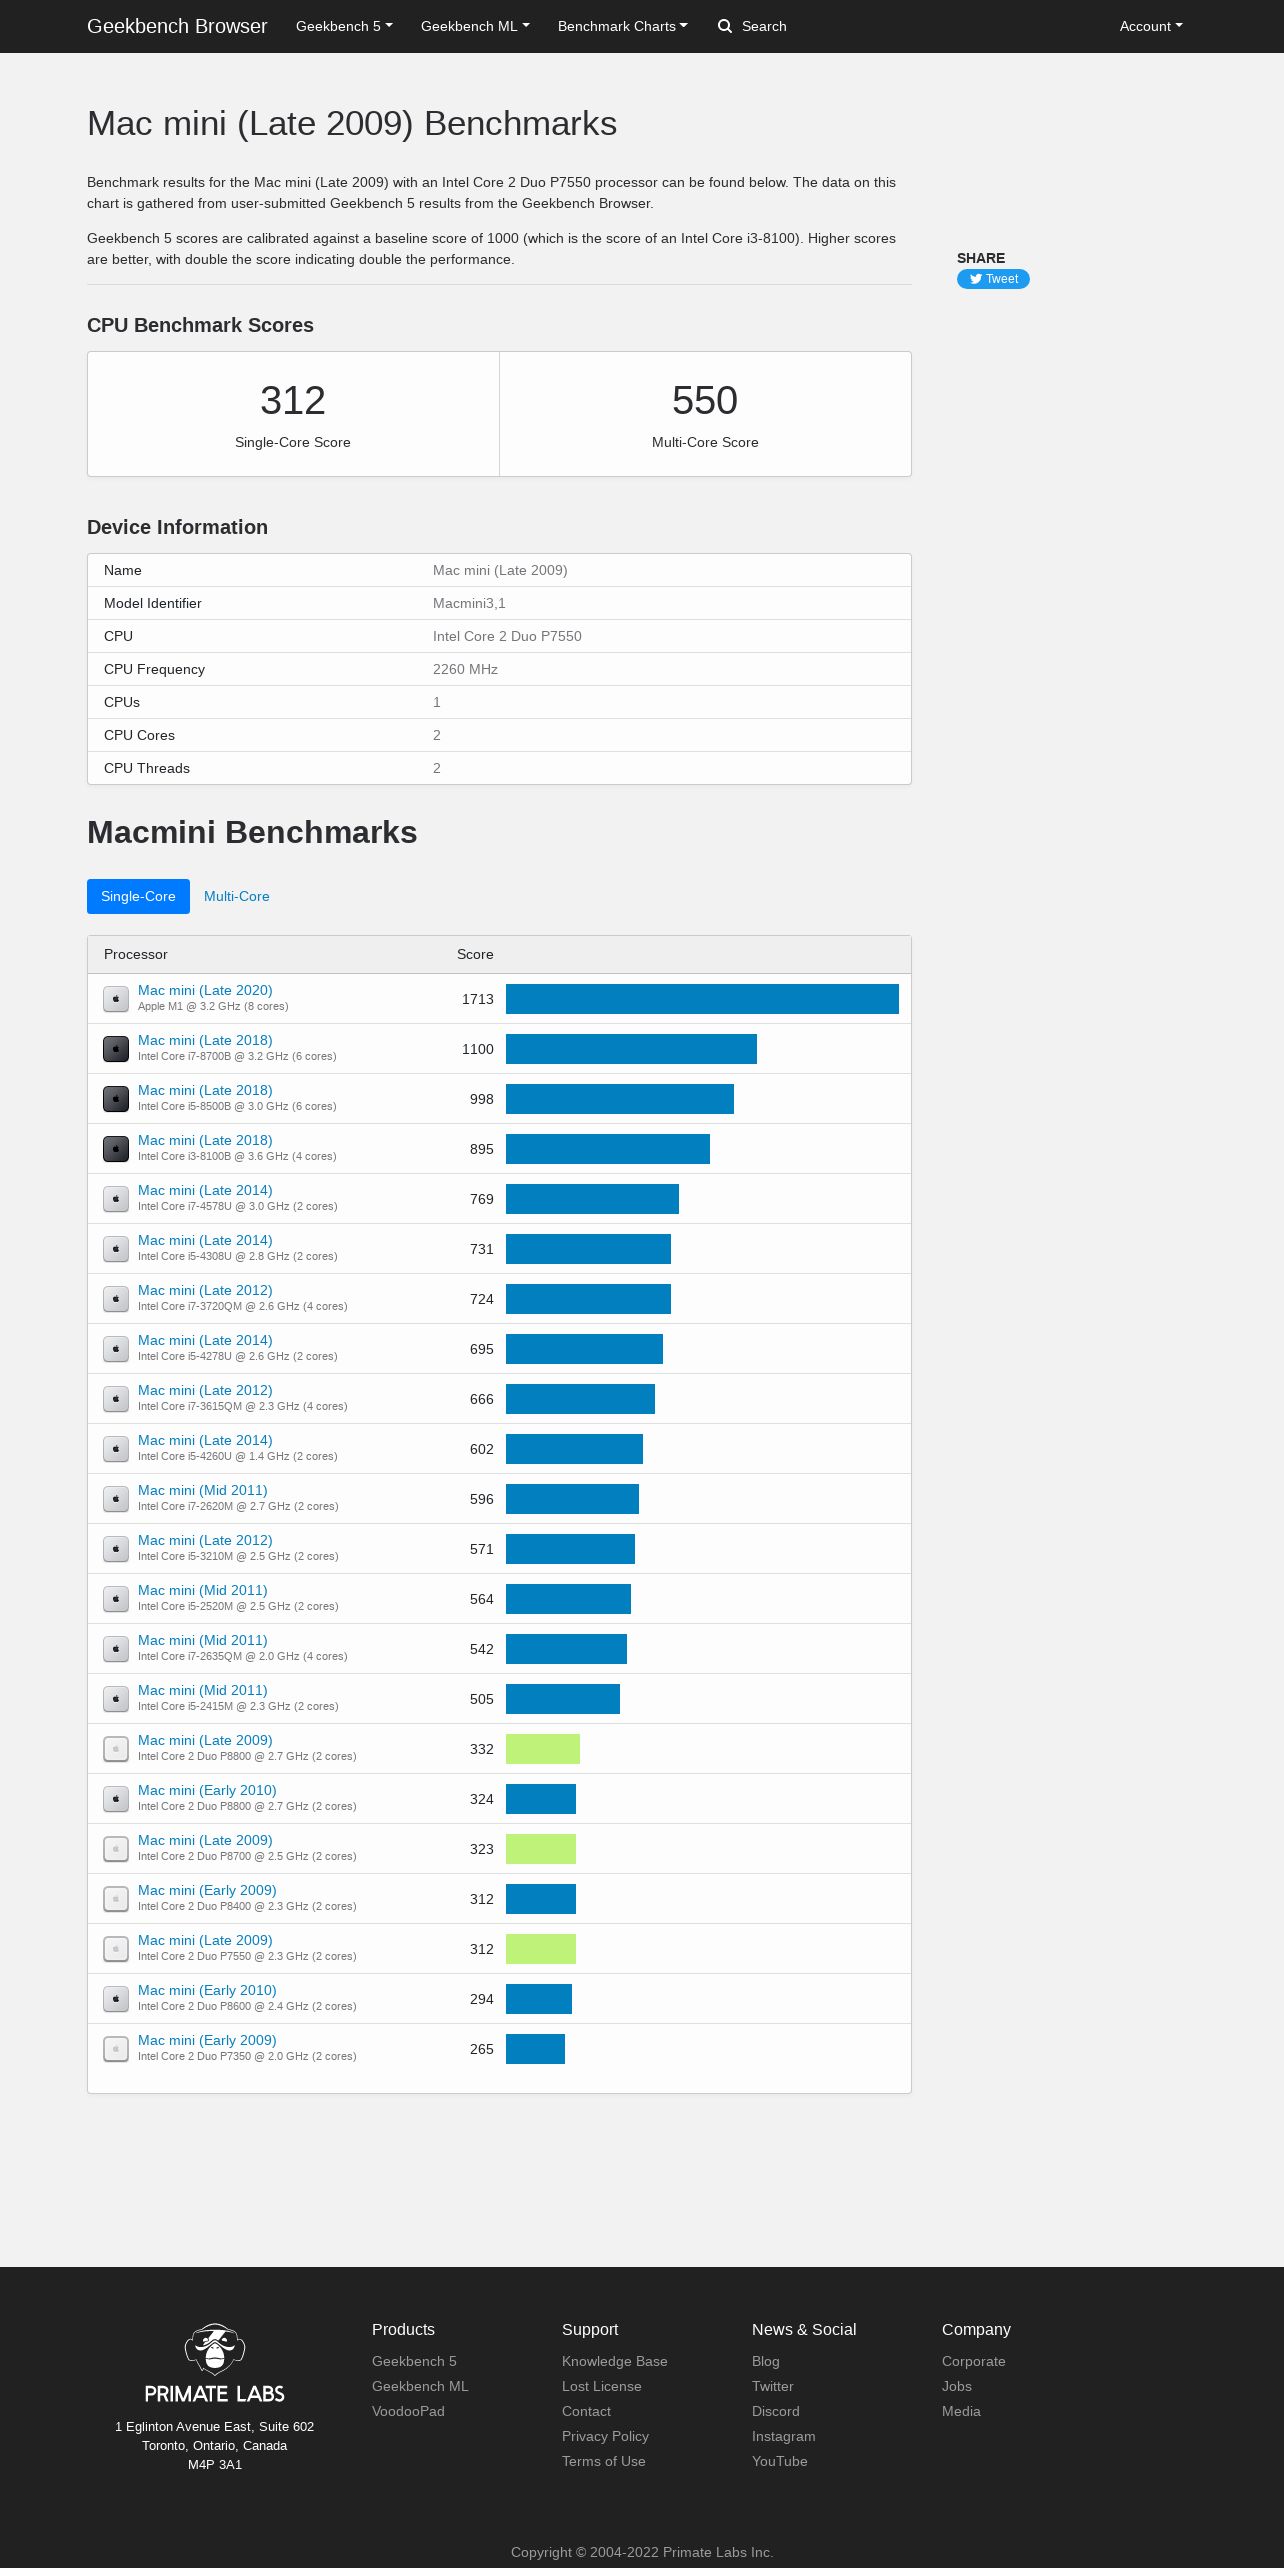Open the Mac mini (Late 2020) link
1284x2568 pixels.
pyautogui.click(x=205, y=990)
